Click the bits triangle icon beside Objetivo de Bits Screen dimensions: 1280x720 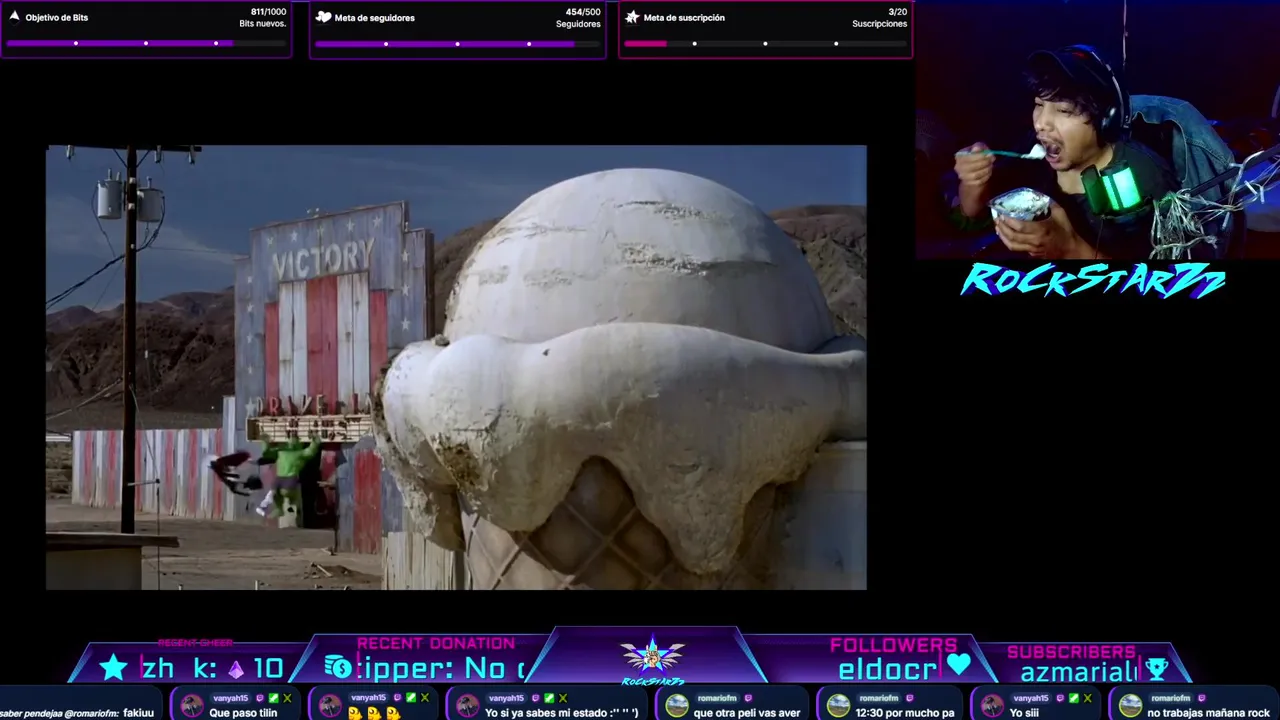[14, 17]
